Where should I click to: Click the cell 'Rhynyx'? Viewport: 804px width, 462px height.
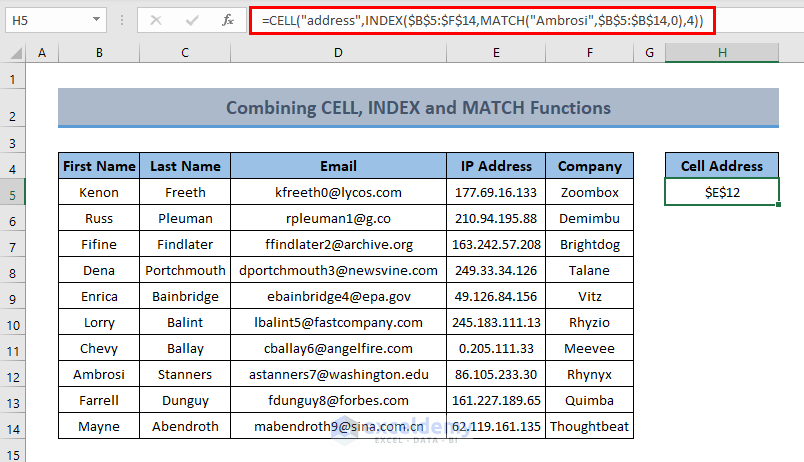[590, 374]
